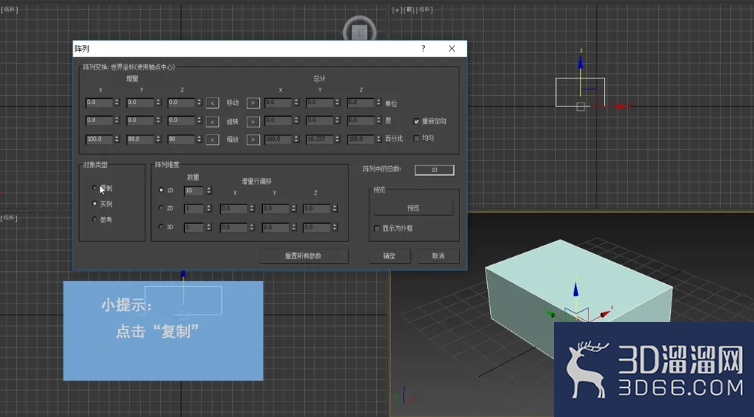
Task: Click the incremental scale Y field showing 80.0
Action: [140, 139]
